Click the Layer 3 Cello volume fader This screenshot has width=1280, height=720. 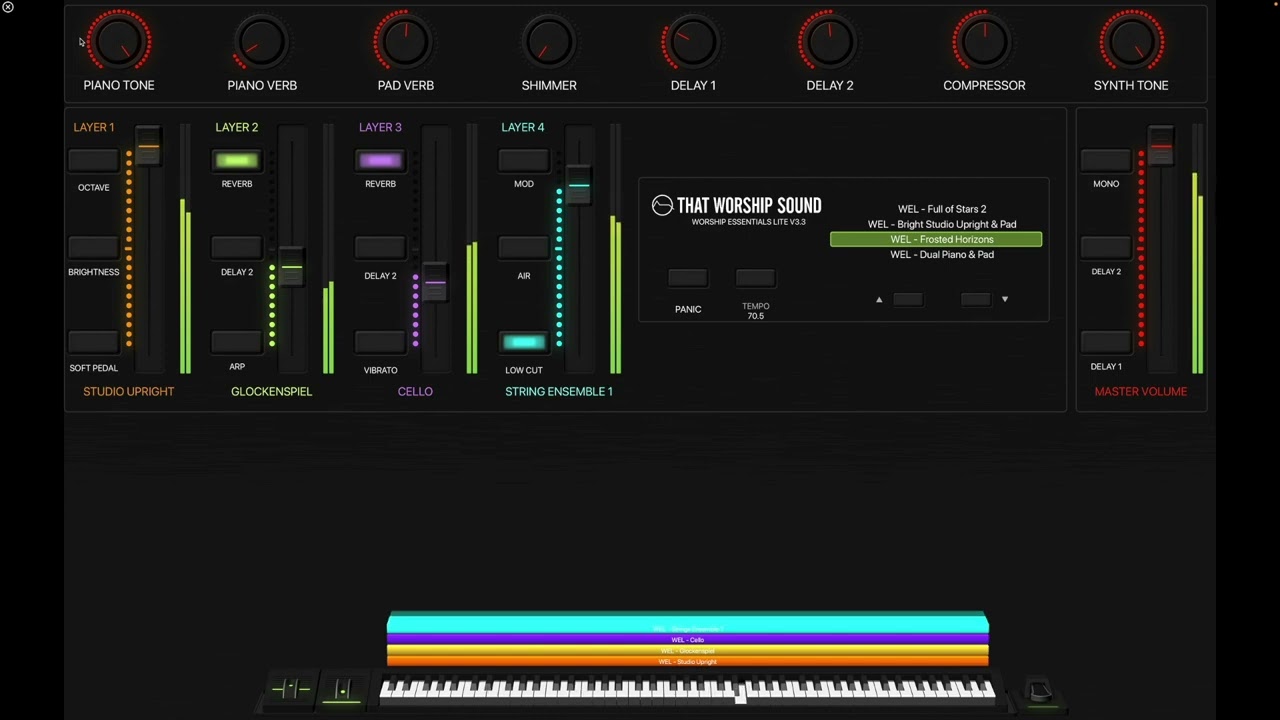(x=435, y=283)
